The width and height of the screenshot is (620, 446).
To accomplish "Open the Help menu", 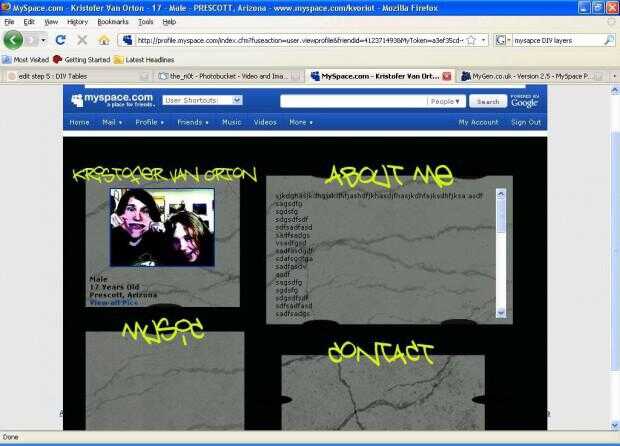I will tap(169, 22).
